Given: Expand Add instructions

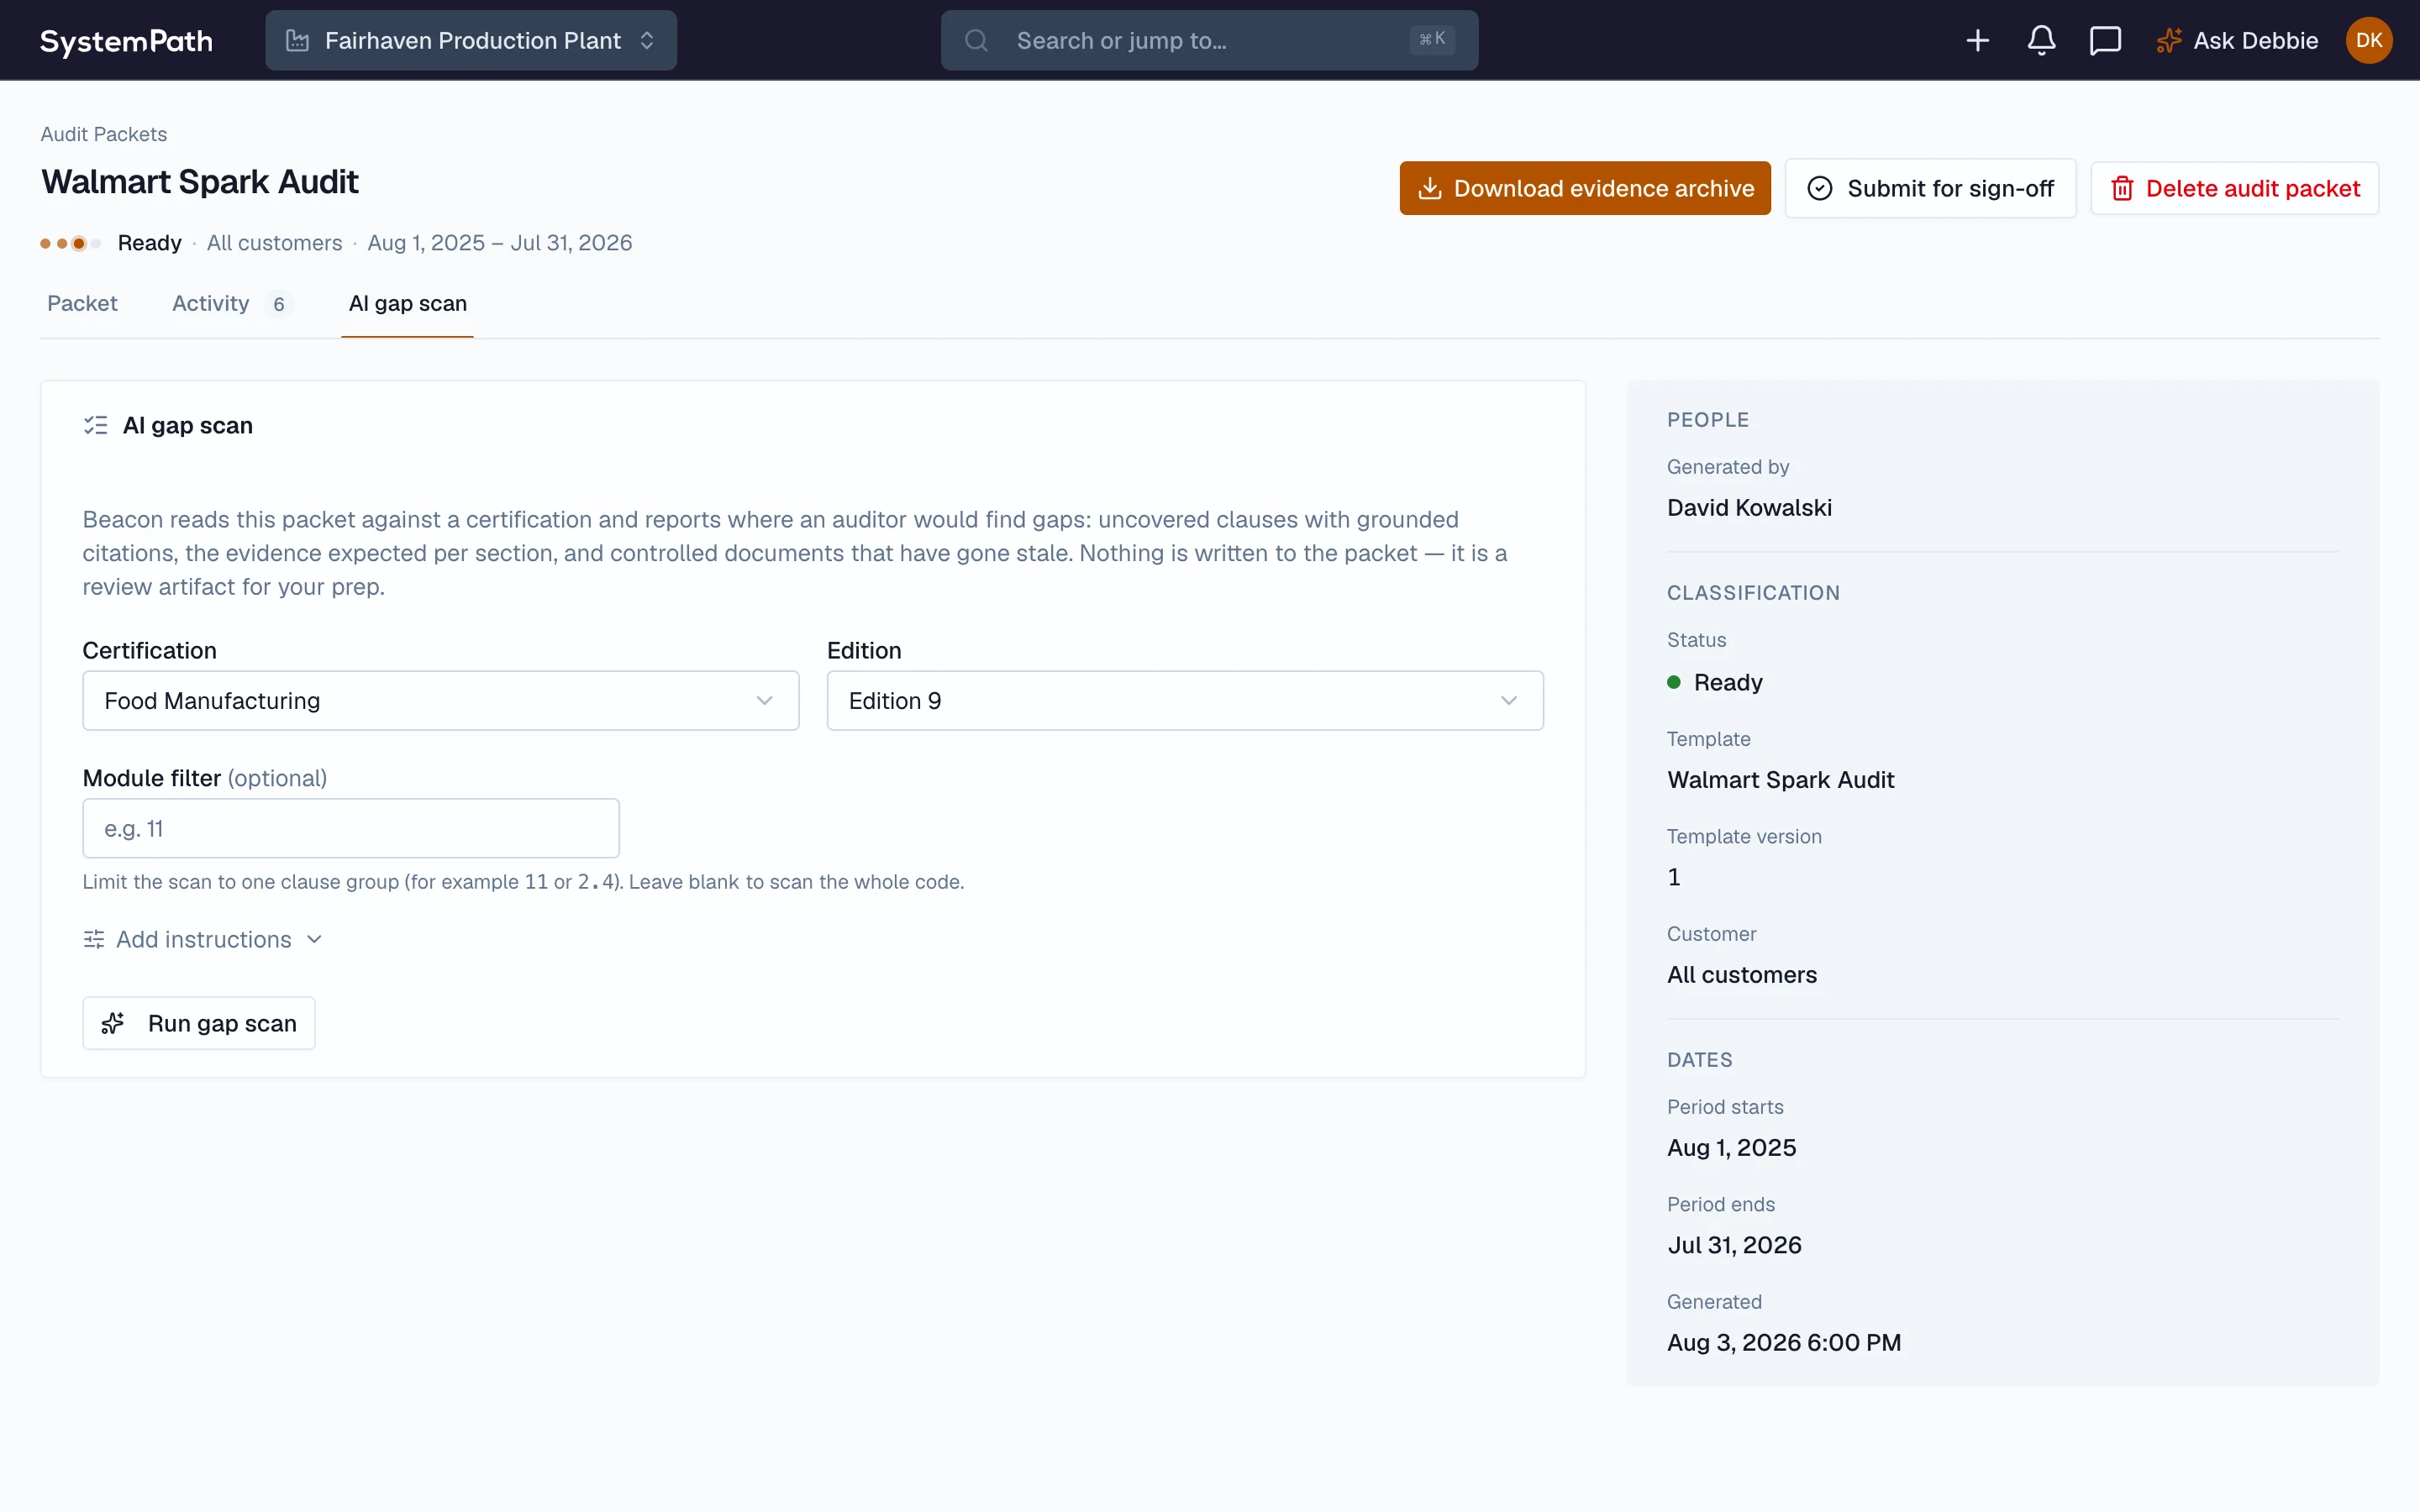Looking at the screenshot, I should (x=202, y=939).
